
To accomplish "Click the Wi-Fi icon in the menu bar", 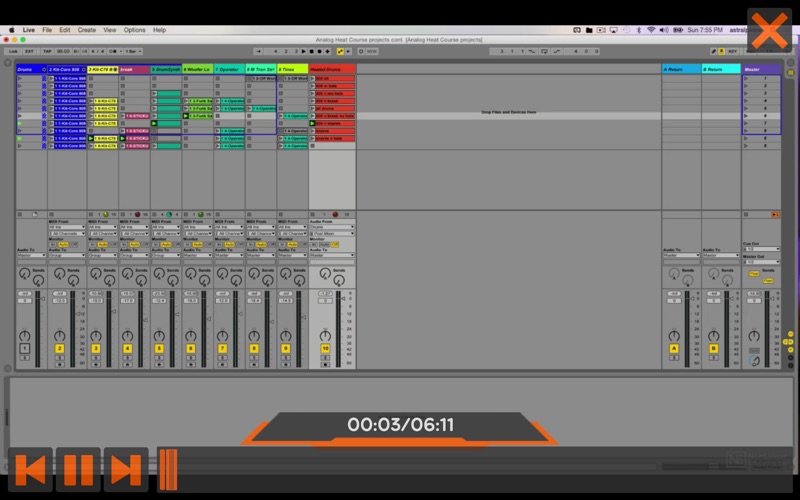I will [651, 30].
